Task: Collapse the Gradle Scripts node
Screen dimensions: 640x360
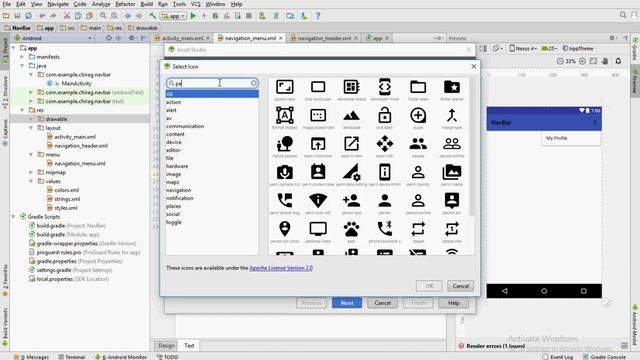Action: point(13,217)
